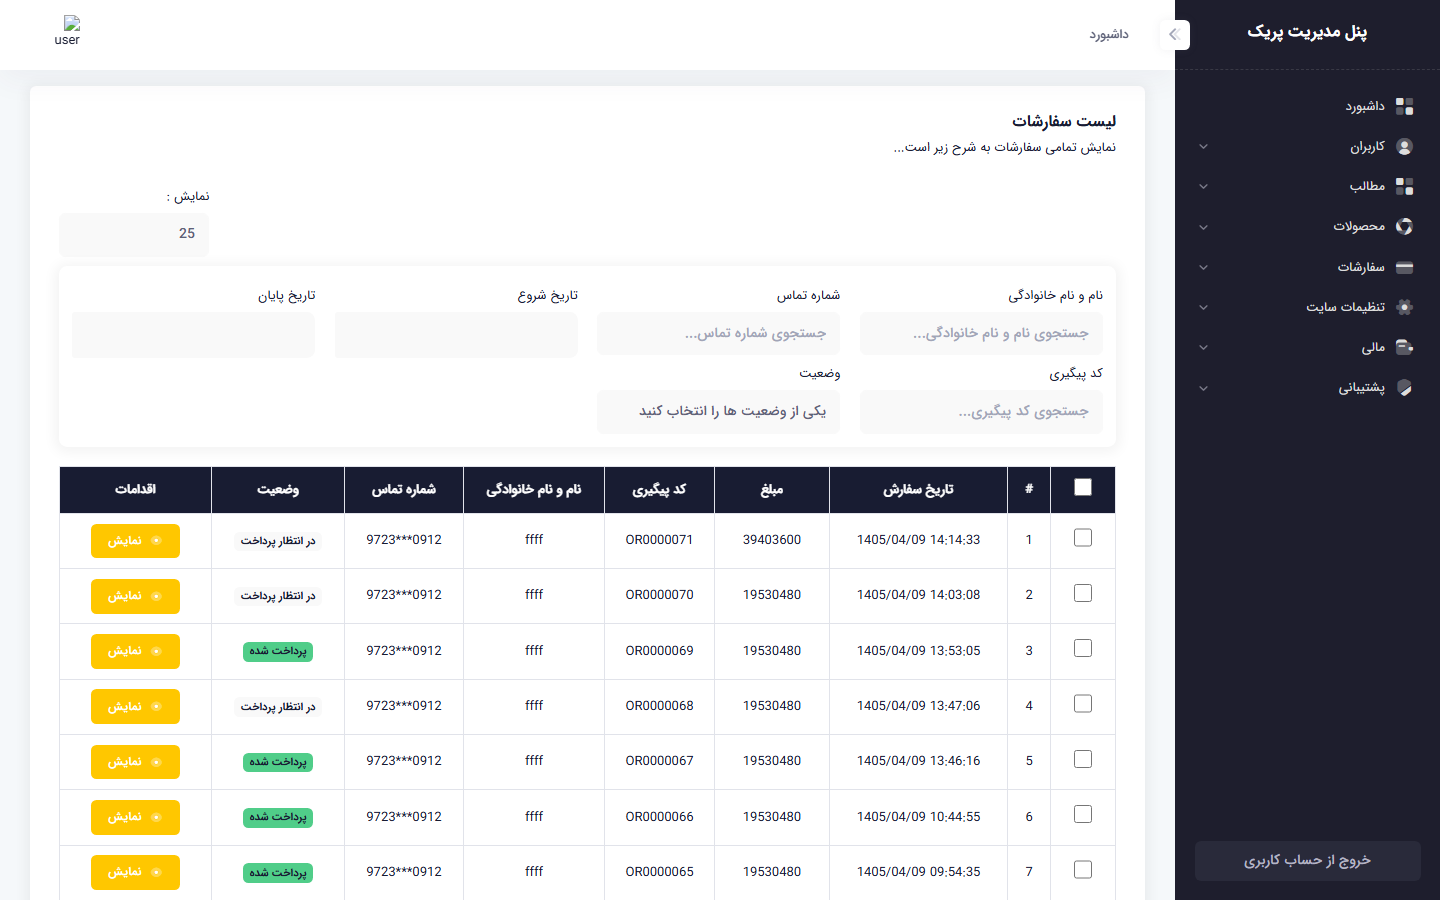The width and height of the screenshot is (1440, 900).
Task: Open the user avatar in the header
Action: point(67,30)
